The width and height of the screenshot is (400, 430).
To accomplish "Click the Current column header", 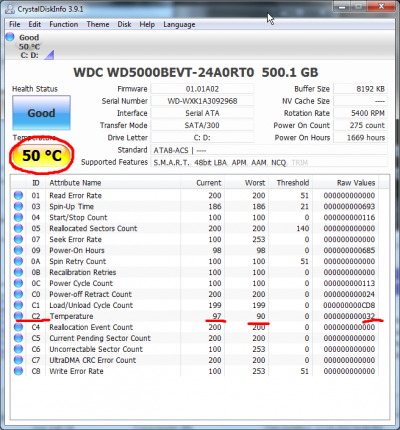I will pyautogui.click(x=202, y=183).
